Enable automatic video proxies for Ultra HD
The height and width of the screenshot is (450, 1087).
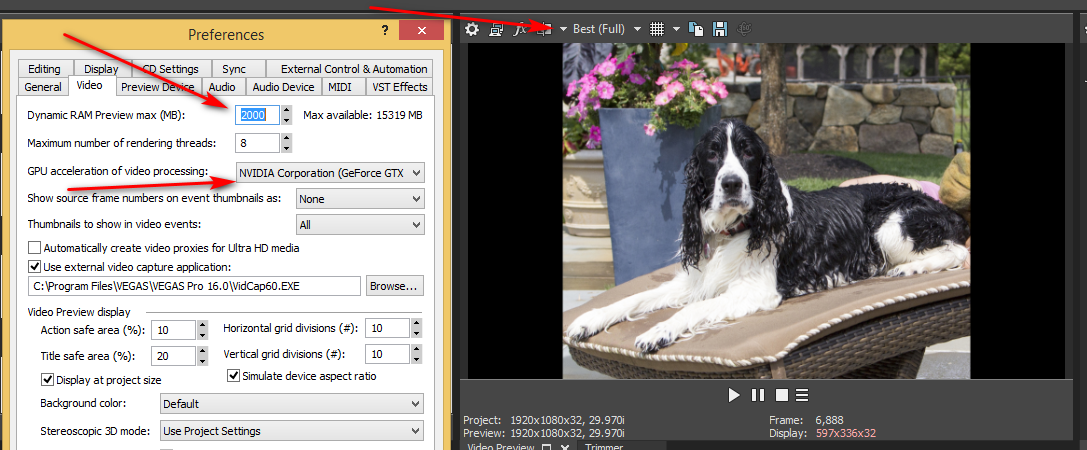(33, 248)
